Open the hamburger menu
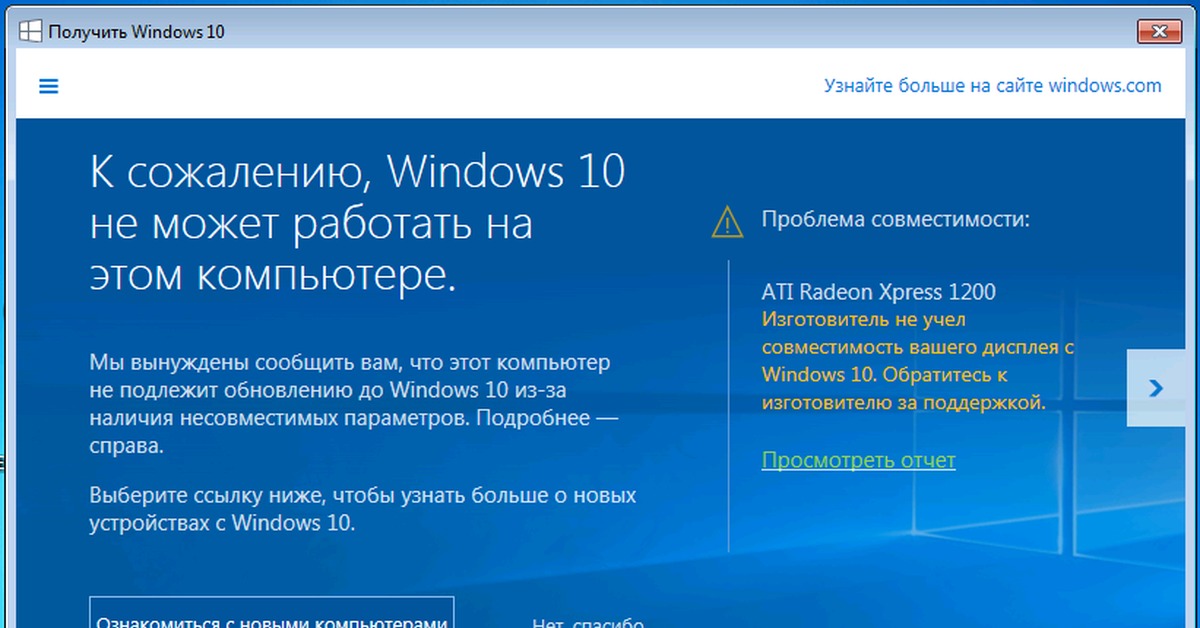The height and width of the screenshot is (628, 1200). pyautogui.click(x=48, y=86)
